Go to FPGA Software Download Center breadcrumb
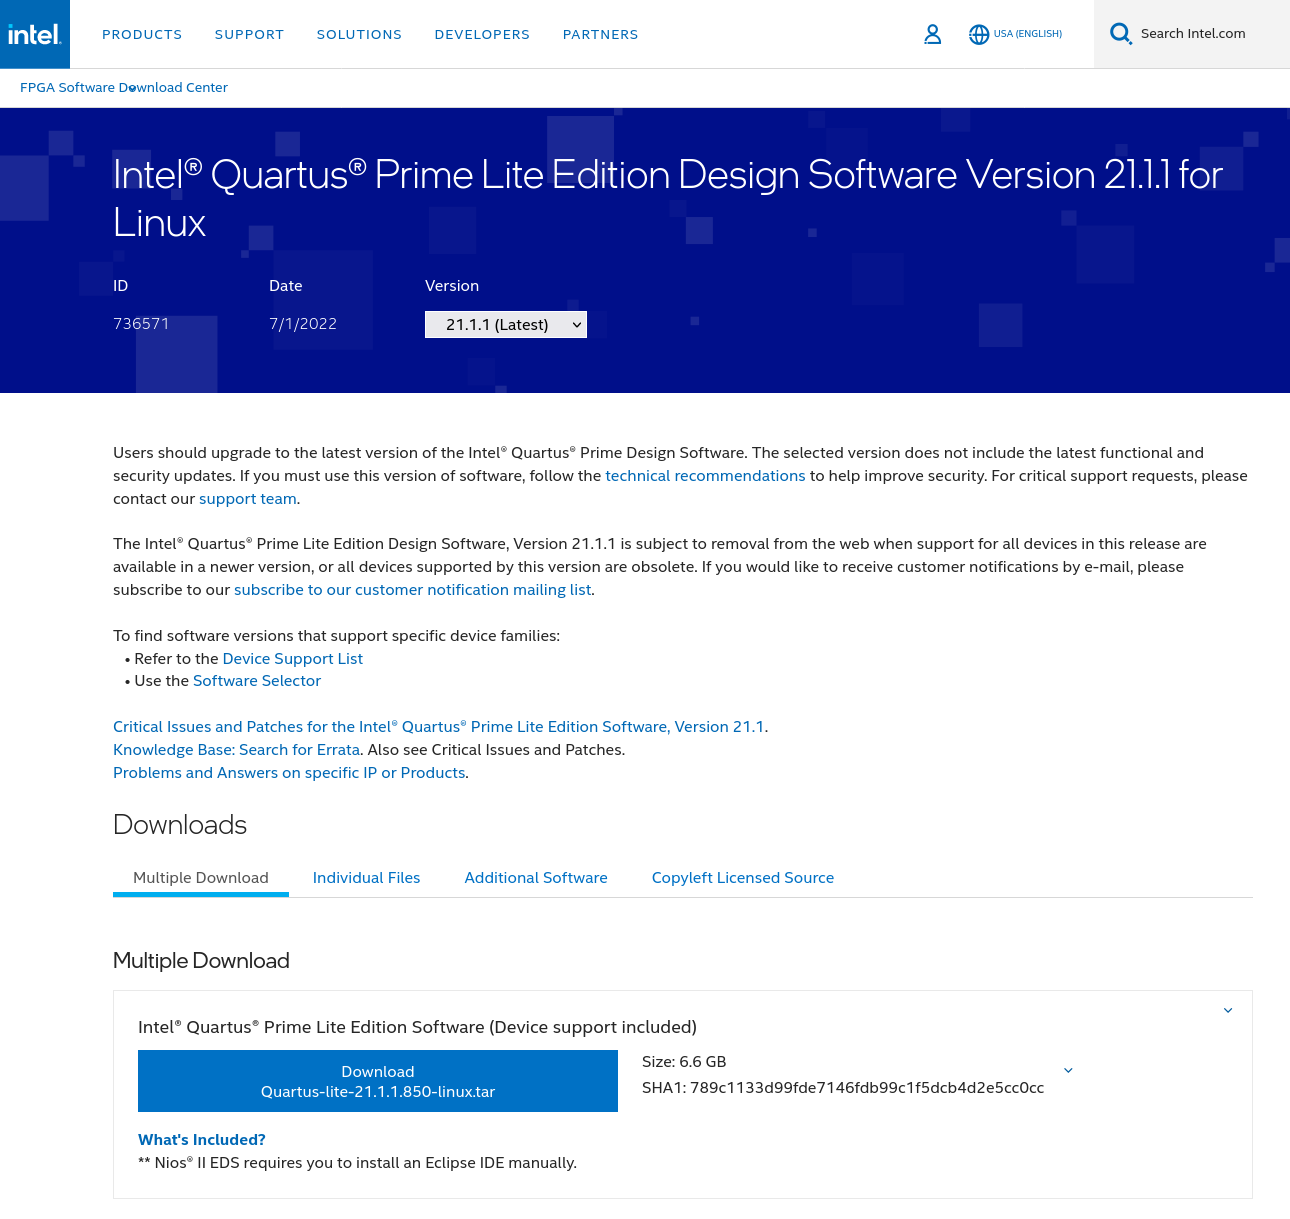The image size is (1290, 1219). pyautogui.click(x=123, y=87)
